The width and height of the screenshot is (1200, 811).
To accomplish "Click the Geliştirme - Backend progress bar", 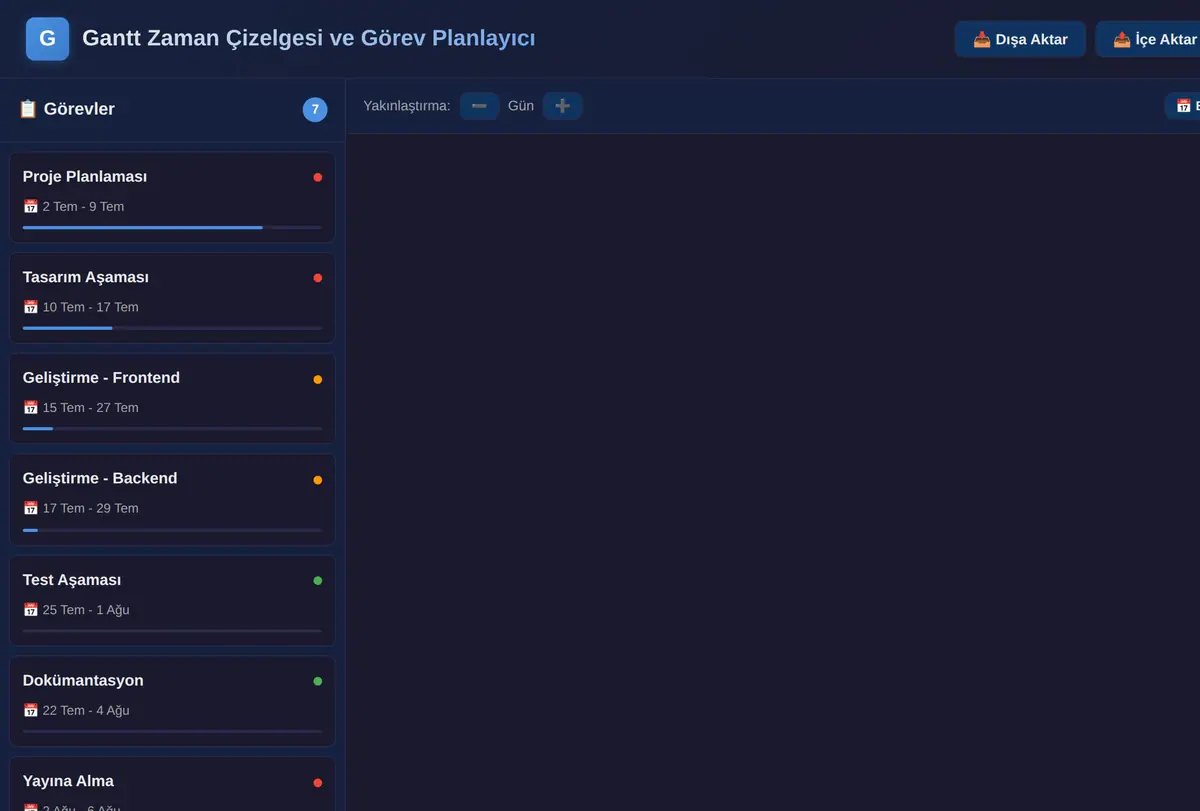I will pyautogui.click(x=172, y=529).
